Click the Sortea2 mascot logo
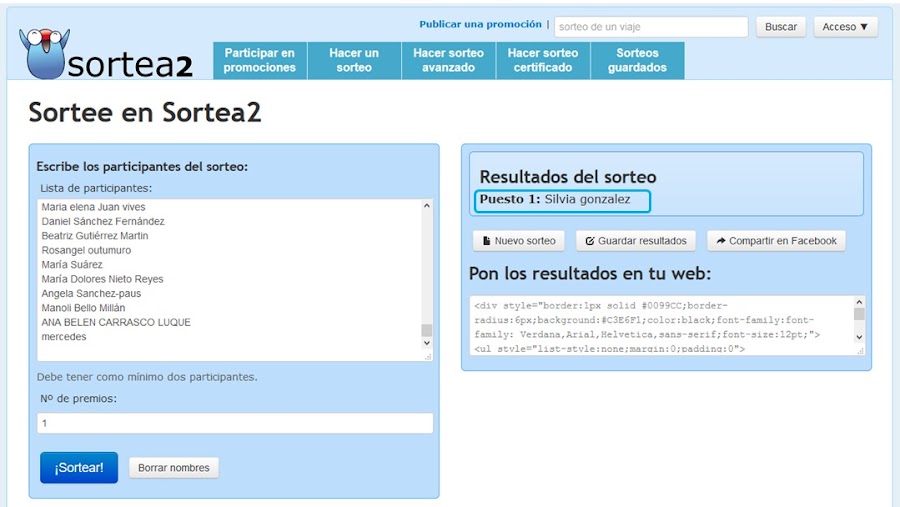The height and width of the screenshot is (507, 900). point(44,53)
